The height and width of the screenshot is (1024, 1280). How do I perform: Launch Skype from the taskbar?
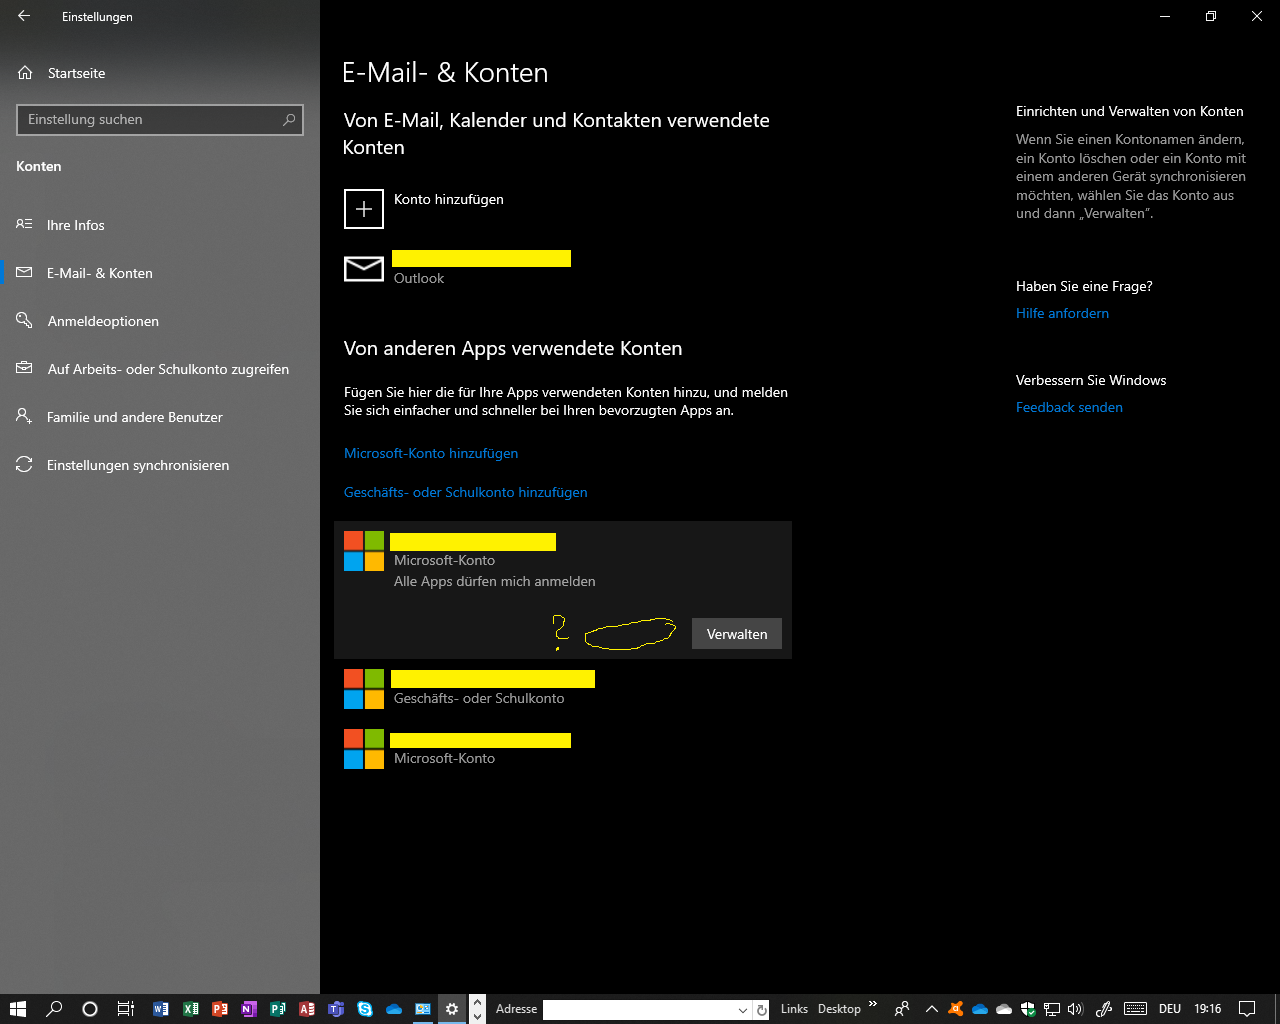point(365,1009)
